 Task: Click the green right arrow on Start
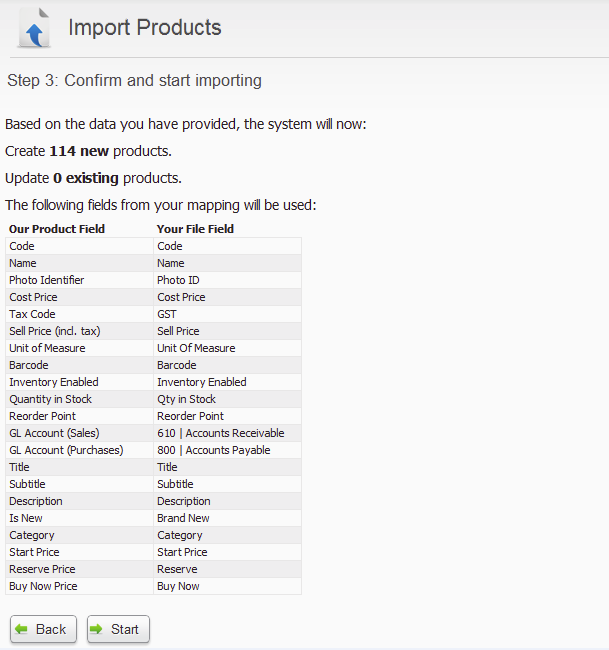pos(96,629)
